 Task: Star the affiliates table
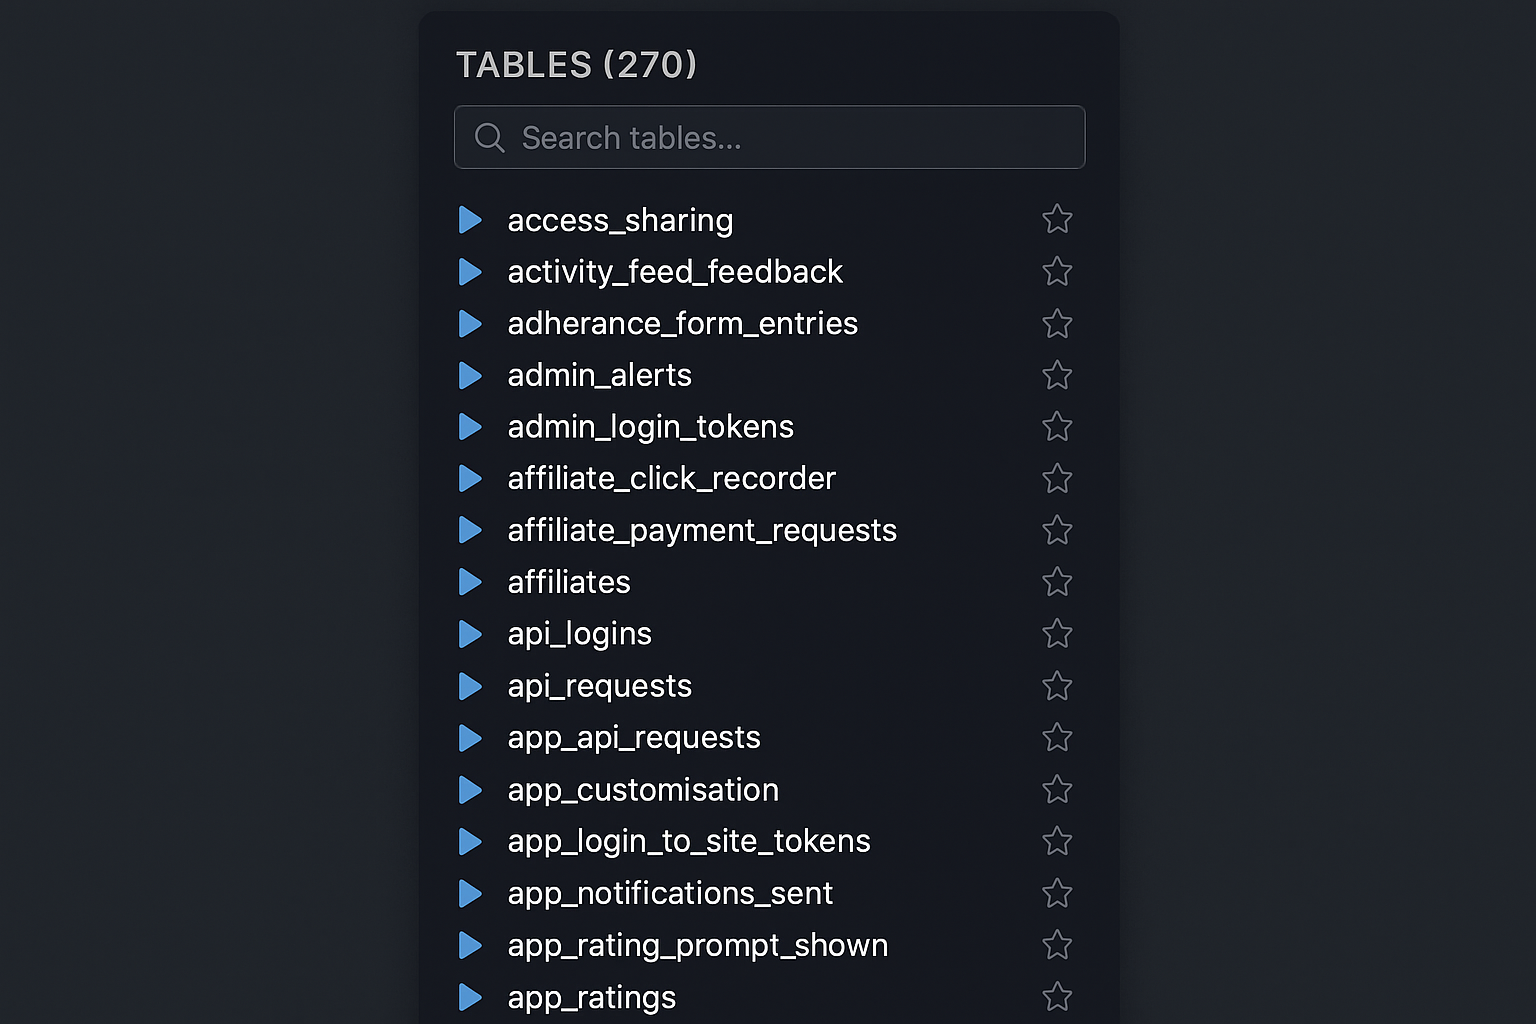[x=1057, y=582]
